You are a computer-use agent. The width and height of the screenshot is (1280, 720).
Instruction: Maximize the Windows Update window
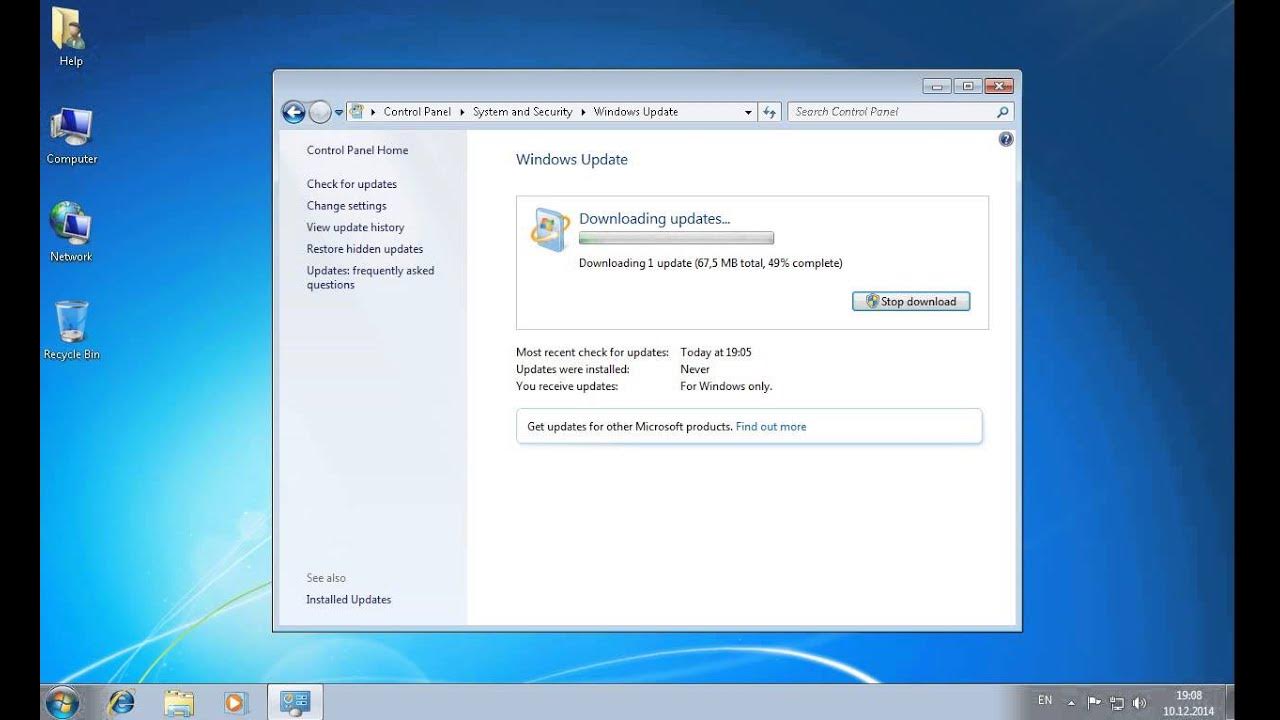click(967, 86)
